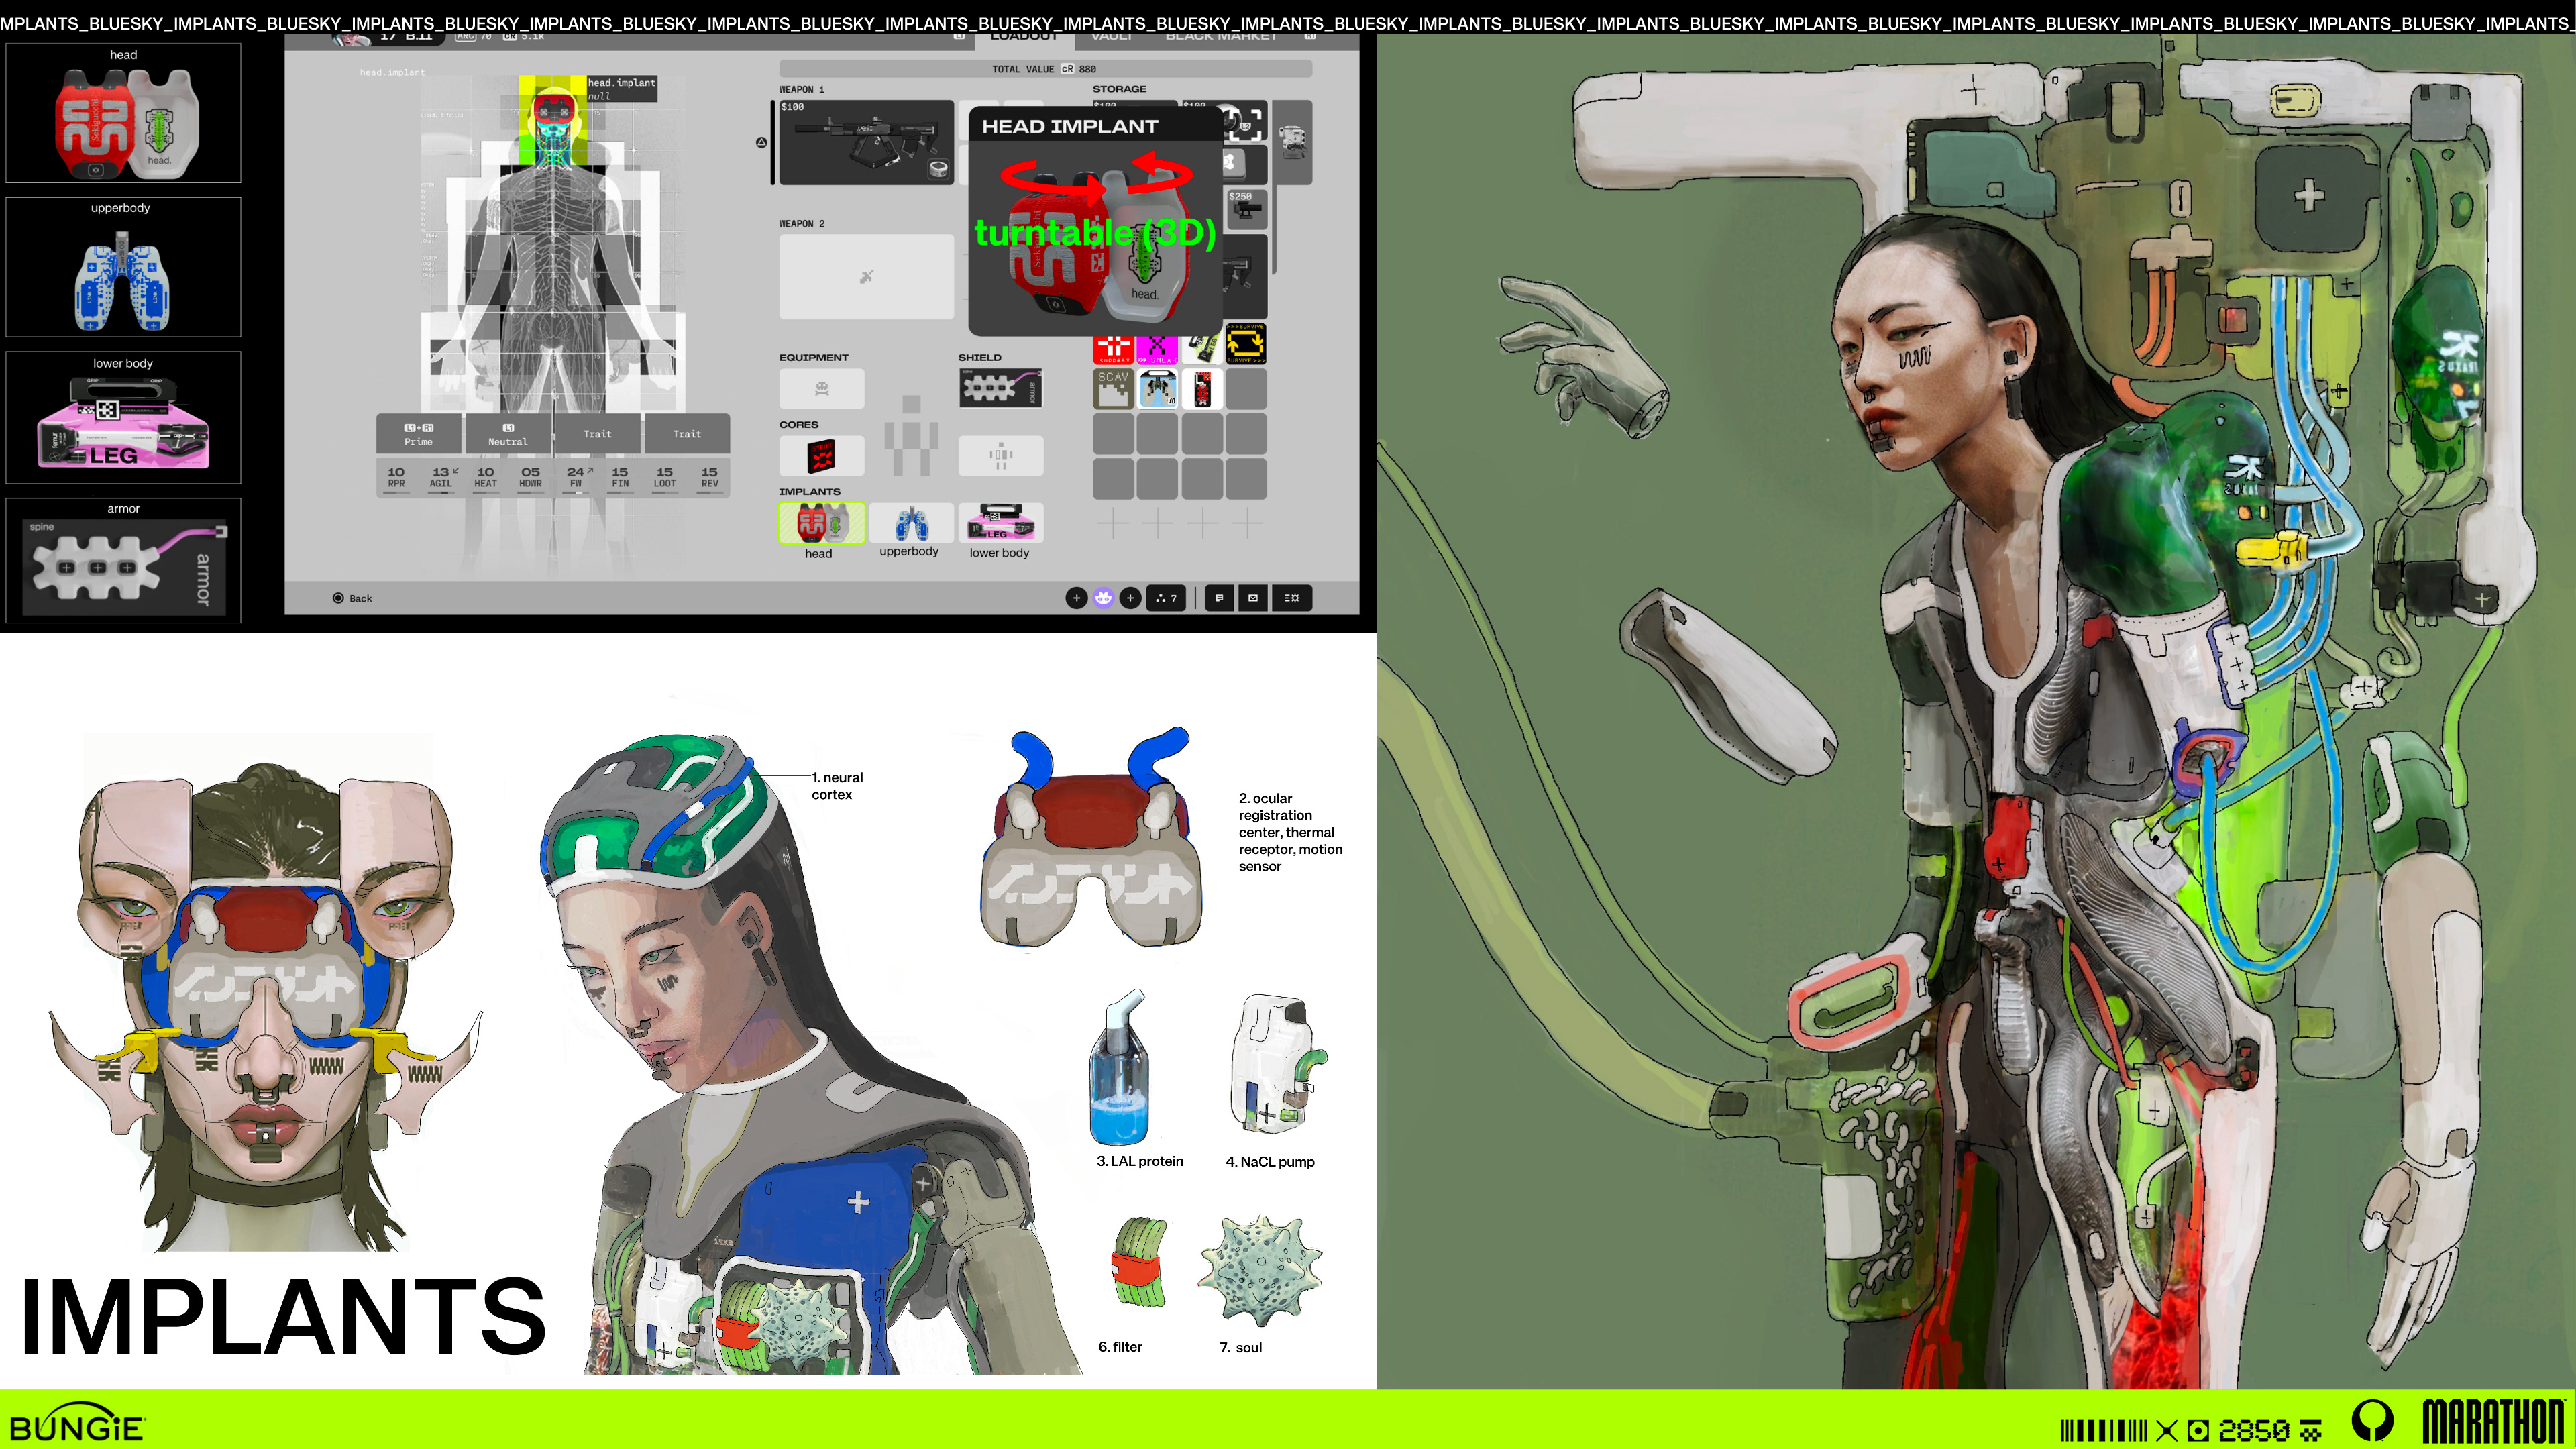Open the empty Weapon 2 slot
The width and height of the screenshot is (2576, 1449).
(x=866, y=276)
